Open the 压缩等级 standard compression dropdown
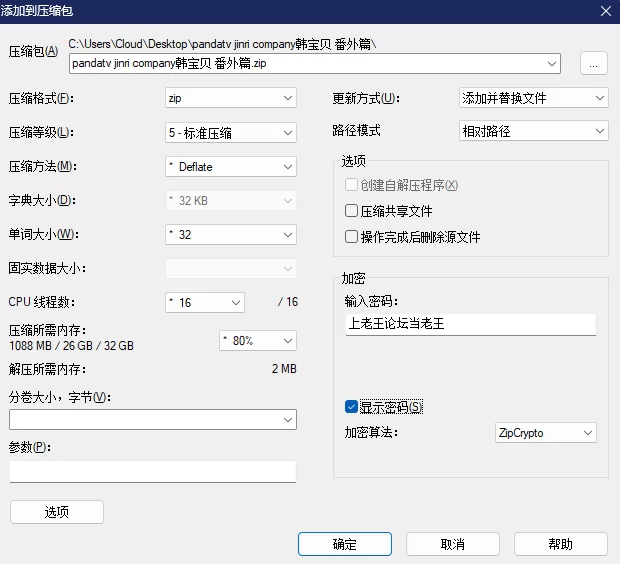This screenshot has width=620, height=564. (x=231, y=132)
